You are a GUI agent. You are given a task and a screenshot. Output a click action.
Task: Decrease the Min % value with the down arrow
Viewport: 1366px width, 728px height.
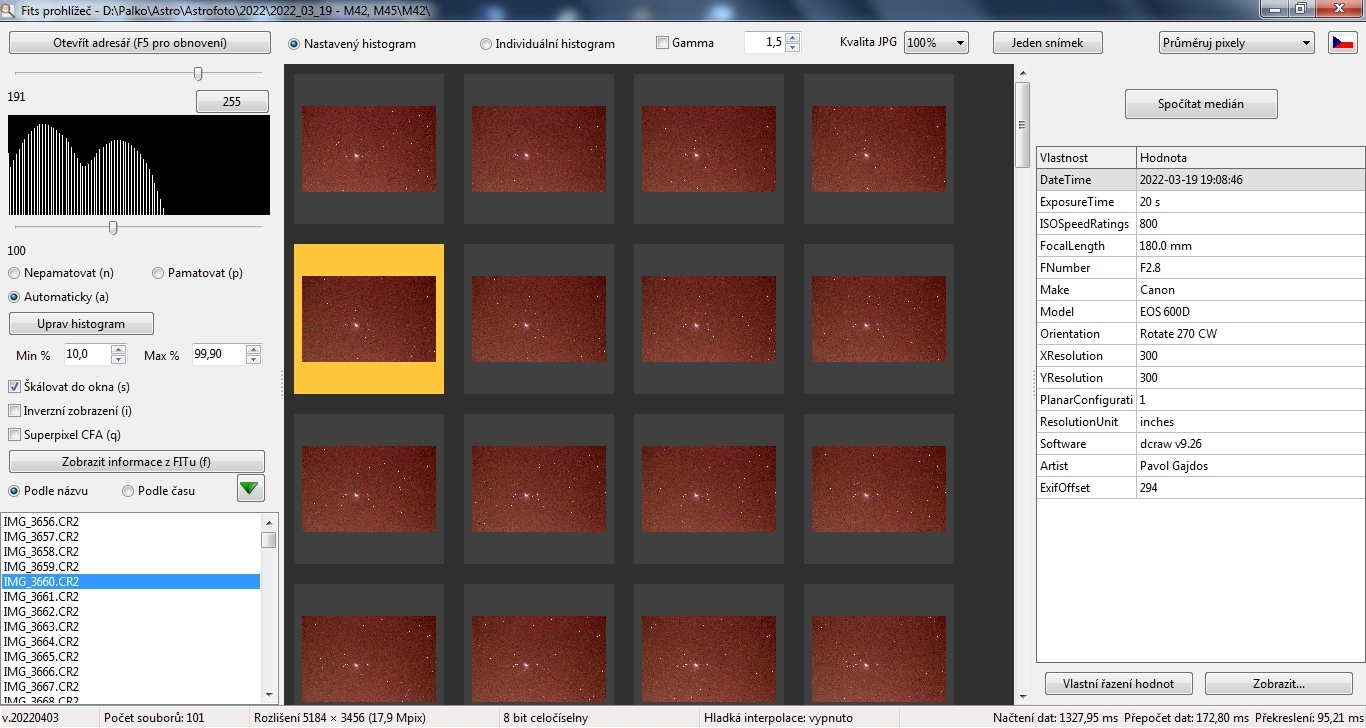click(x=119, y=360)
